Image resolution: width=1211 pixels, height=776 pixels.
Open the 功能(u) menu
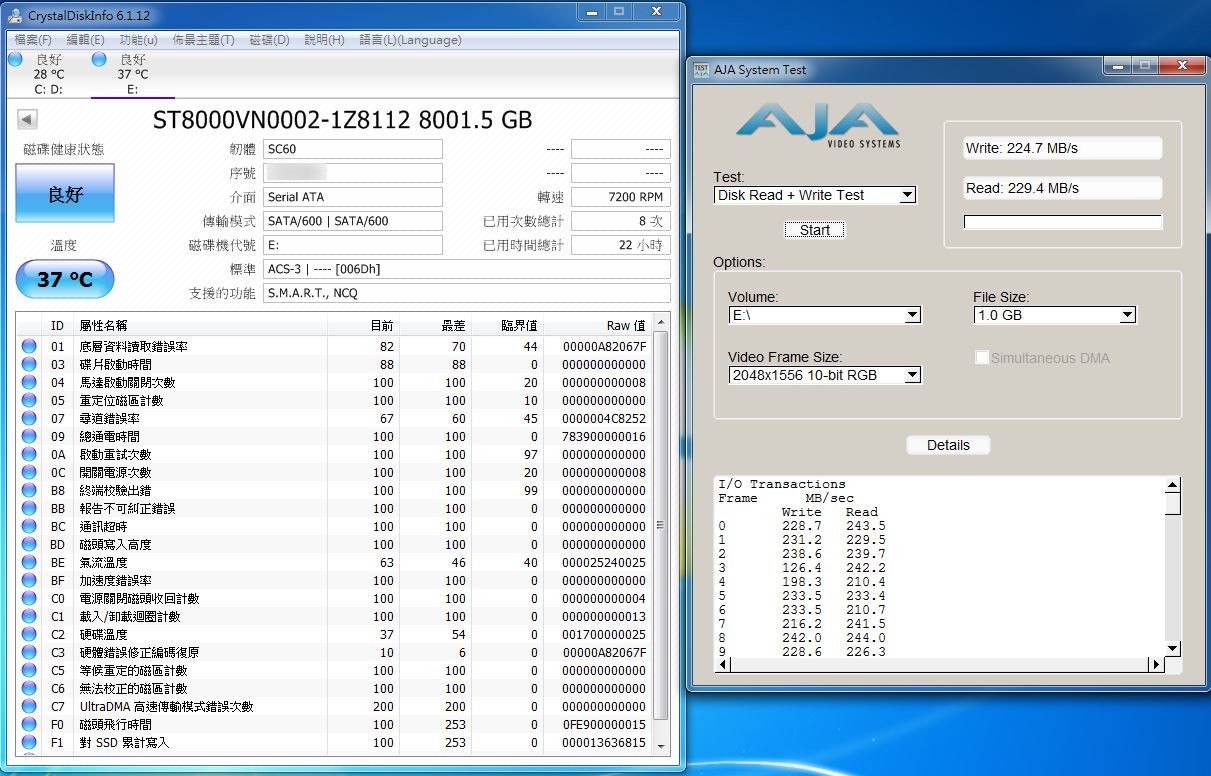[138, 40]
